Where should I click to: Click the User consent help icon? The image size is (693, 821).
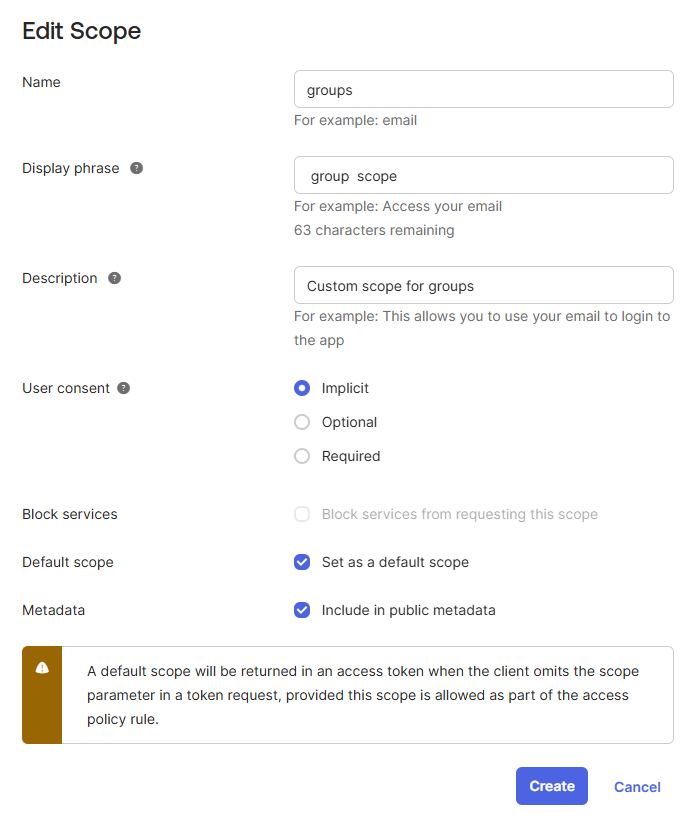[x=124, y=388]
